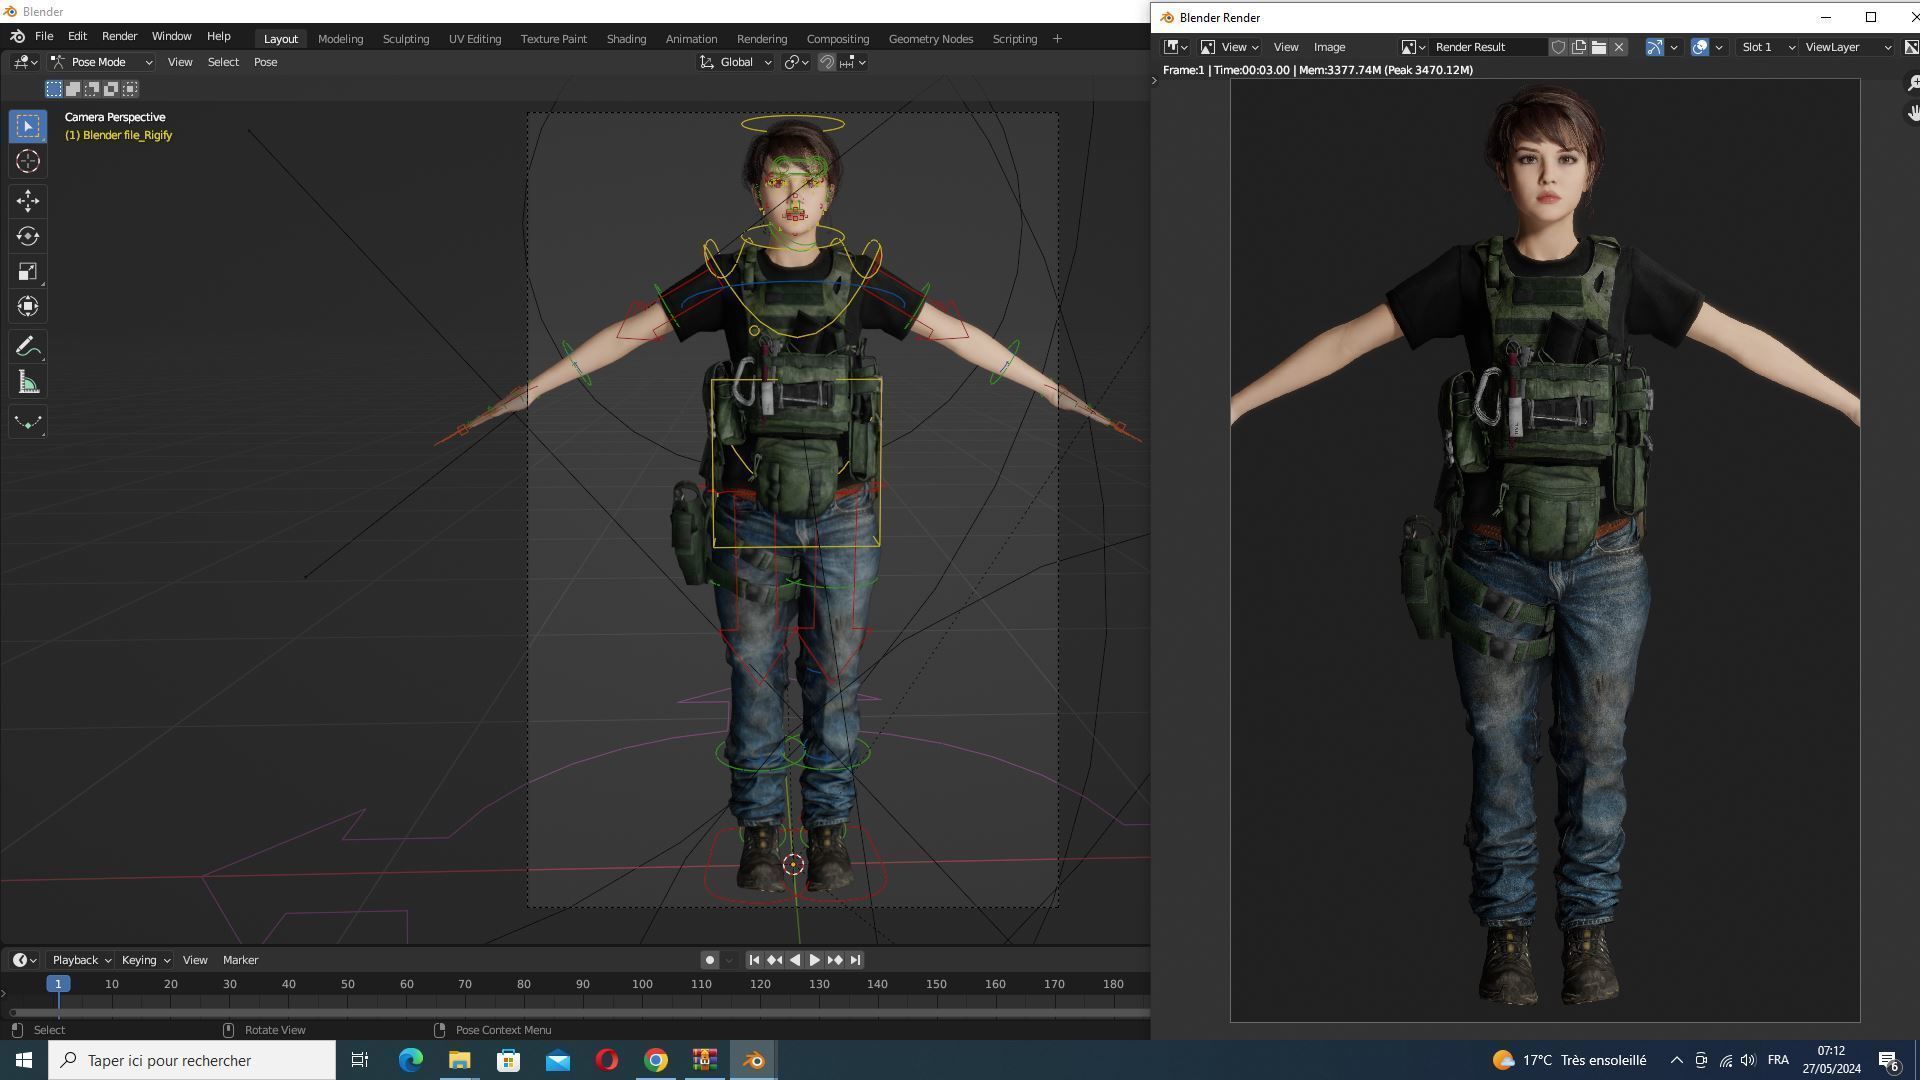Select the Scale tool

click(28, 272)
